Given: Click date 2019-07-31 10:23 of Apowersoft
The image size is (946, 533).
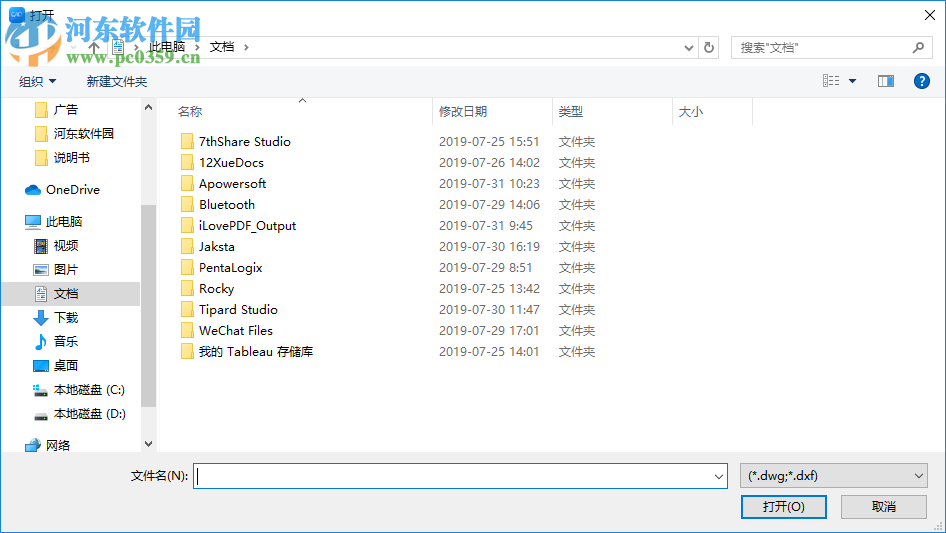Looking at the screenshot, I should tap(489, 184).
